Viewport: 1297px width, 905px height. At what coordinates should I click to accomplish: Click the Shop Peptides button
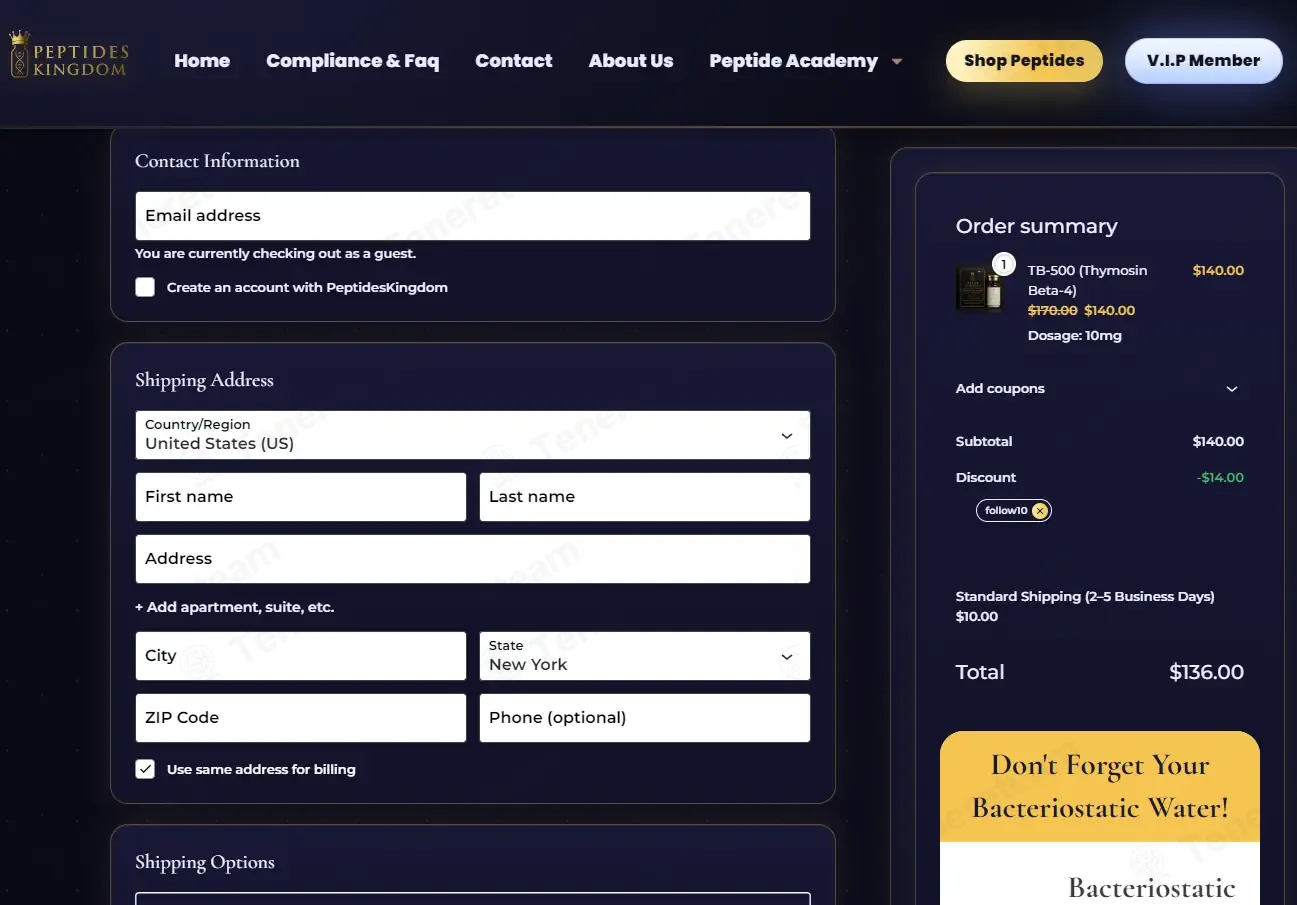click(x=1024, y=61)
